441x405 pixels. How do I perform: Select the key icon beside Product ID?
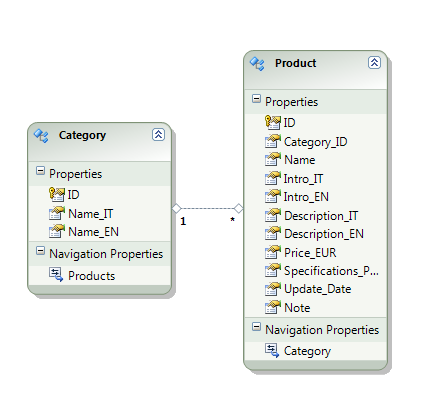(x=273, y=122)
